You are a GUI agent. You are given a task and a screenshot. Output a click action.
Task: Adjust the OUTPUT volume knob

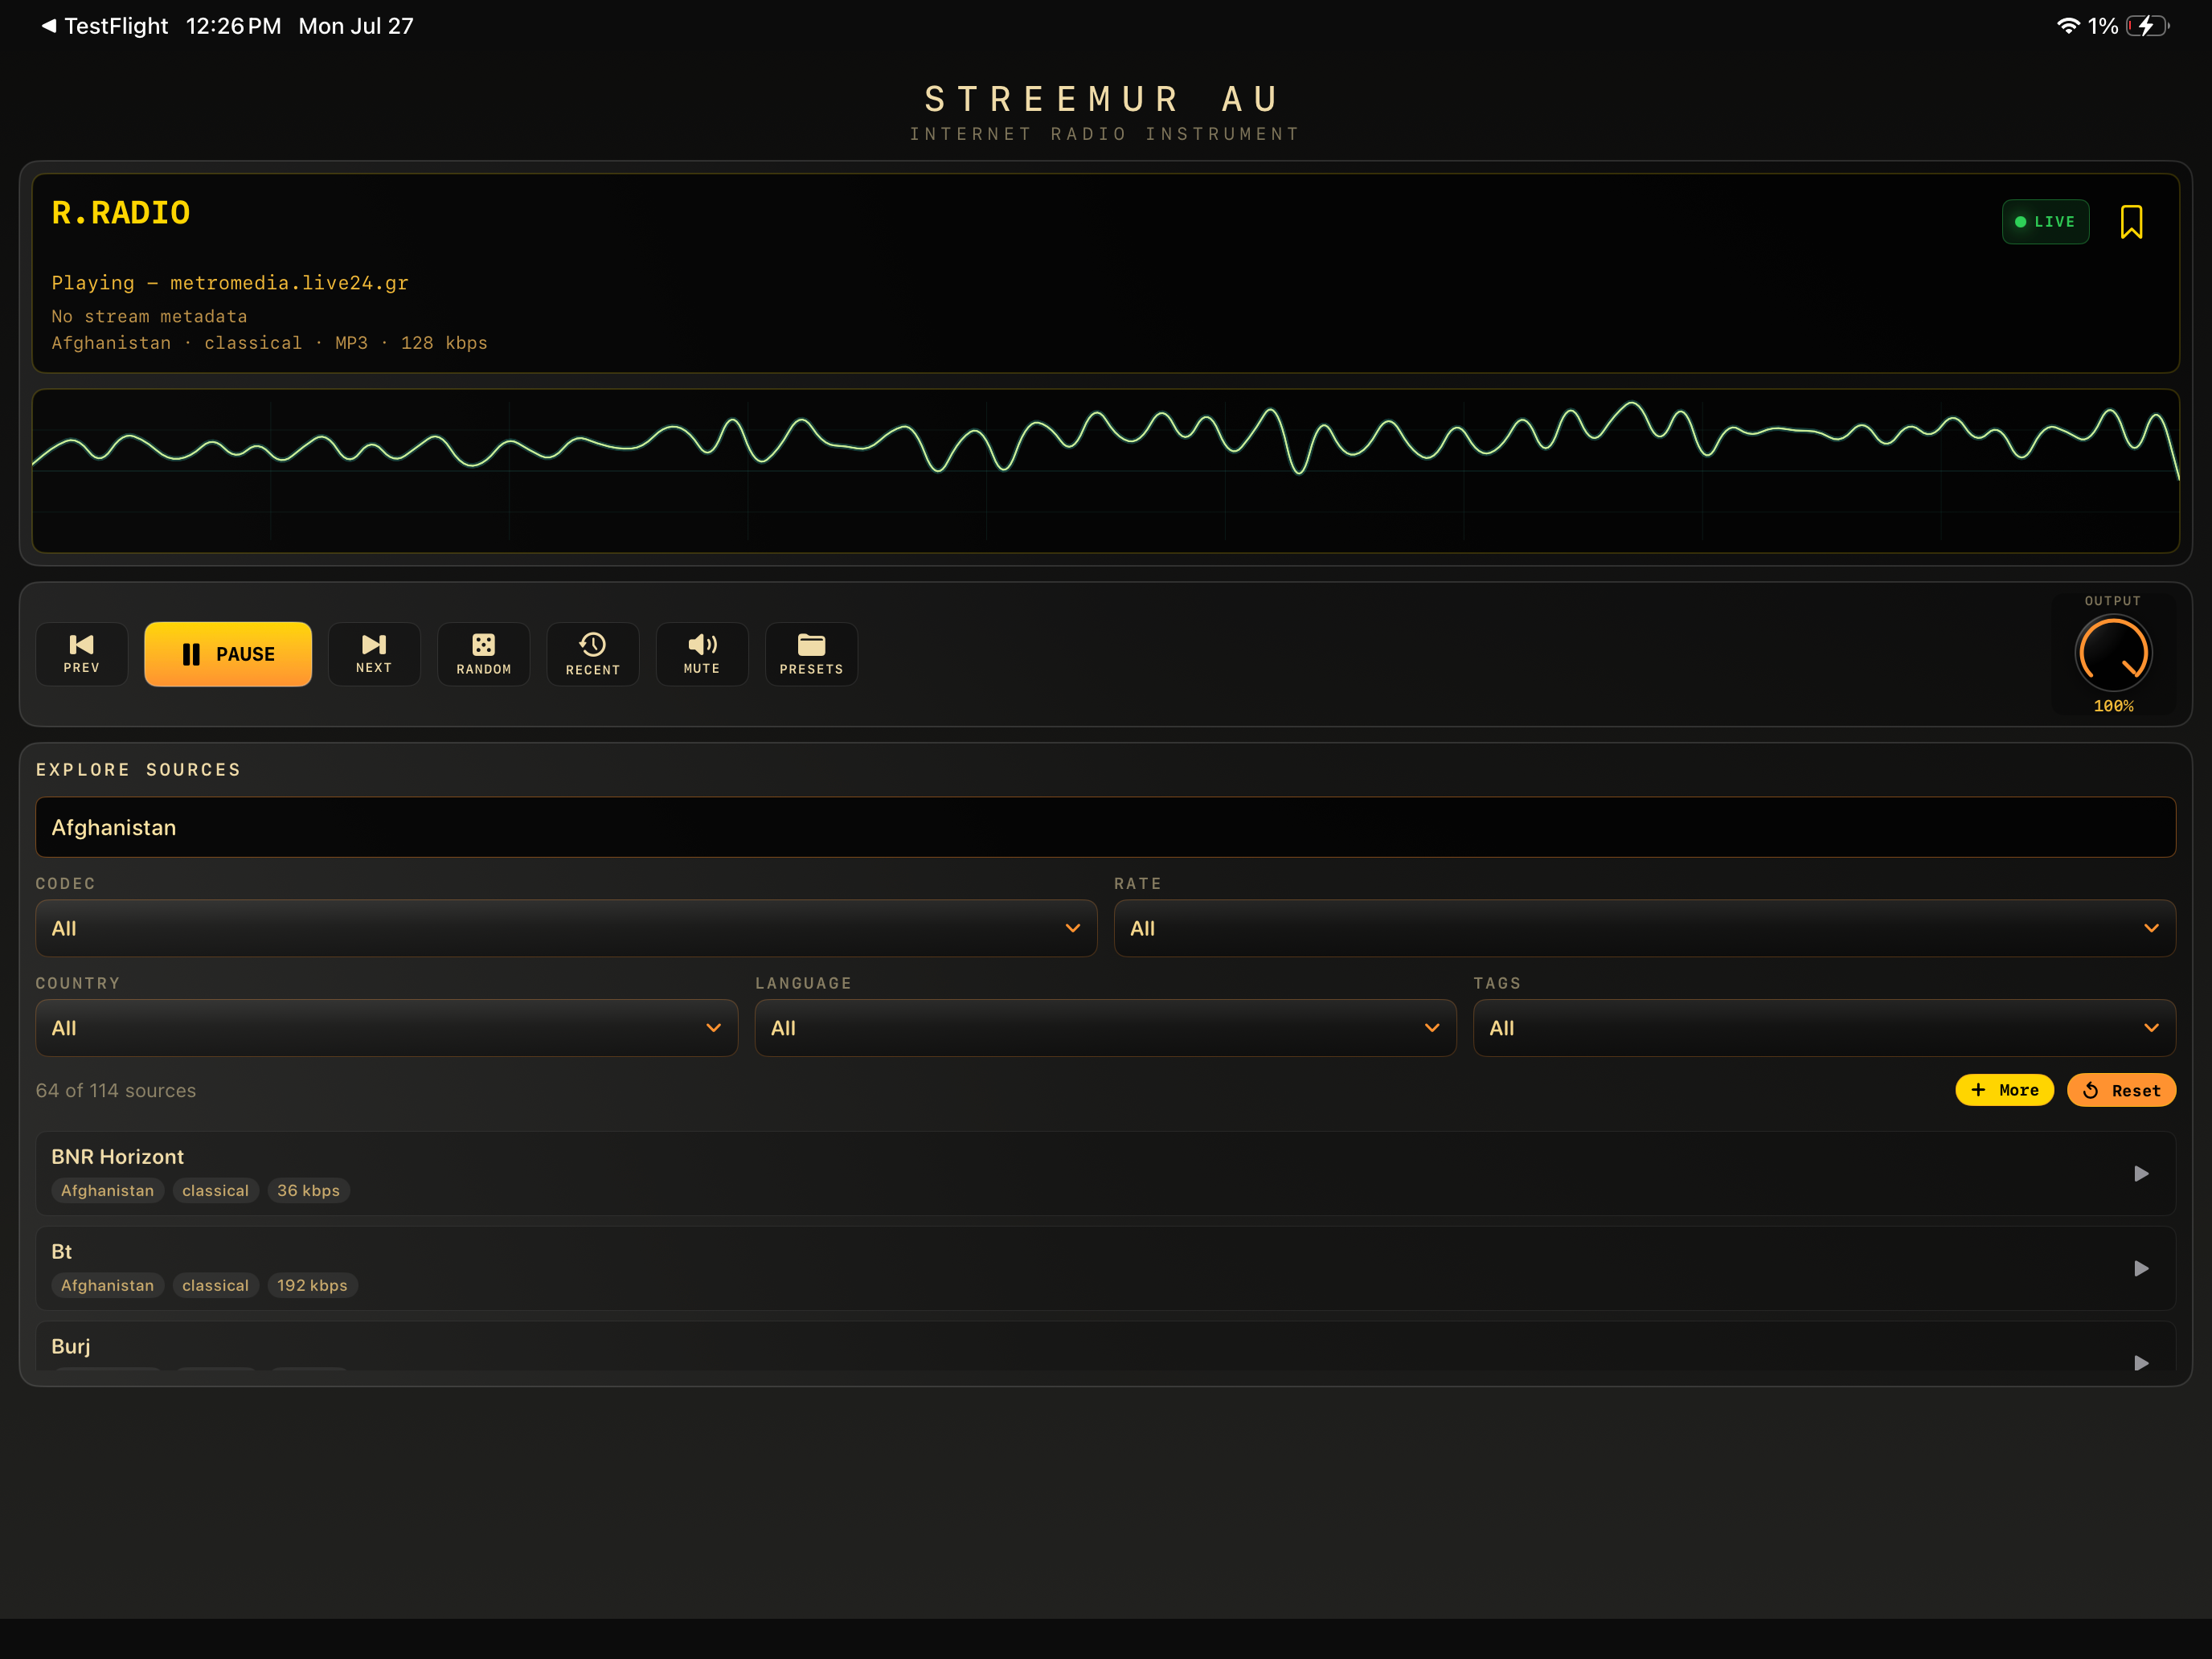tap(2113, 653)
